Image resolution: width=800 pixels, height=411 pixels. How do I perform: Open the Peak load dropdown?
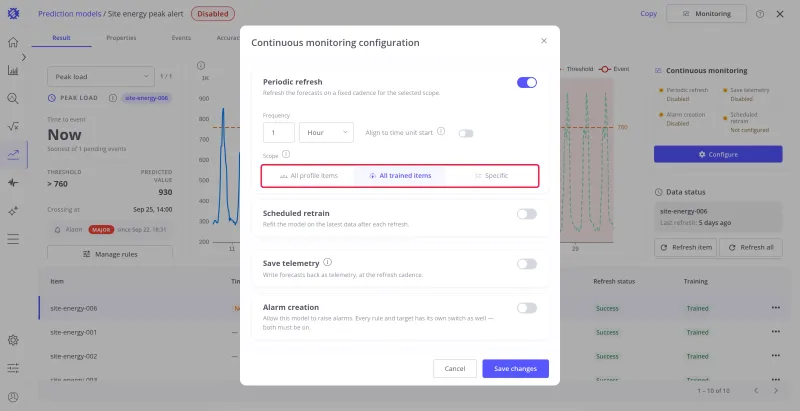(101, 76)
